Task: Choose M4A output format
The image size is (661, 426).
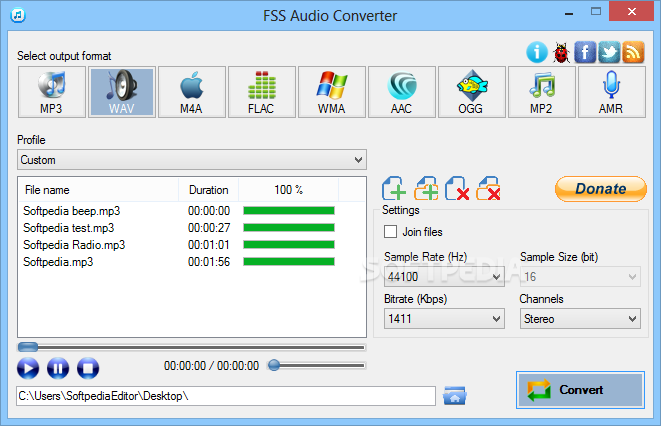Action: [192, 92]
